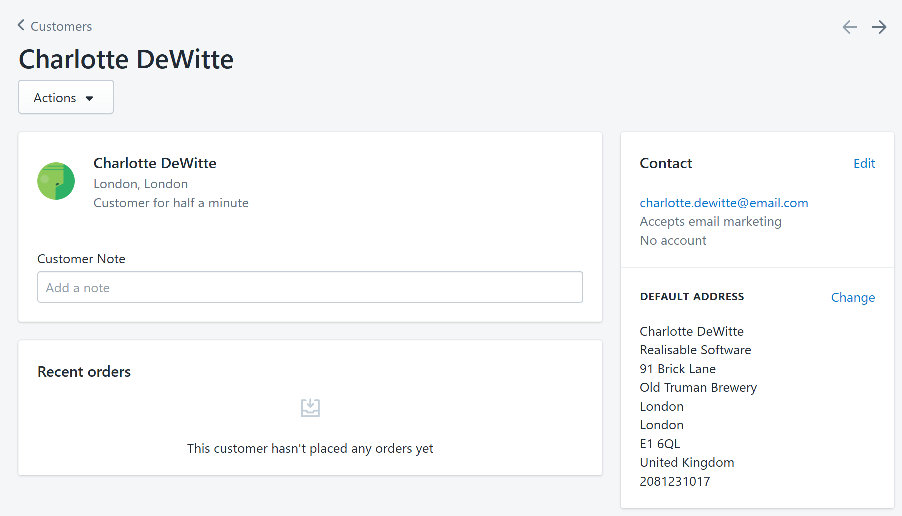Click the phone number 2081231017
This screenshot has width=902, height=516.
(x=675, y=481)
